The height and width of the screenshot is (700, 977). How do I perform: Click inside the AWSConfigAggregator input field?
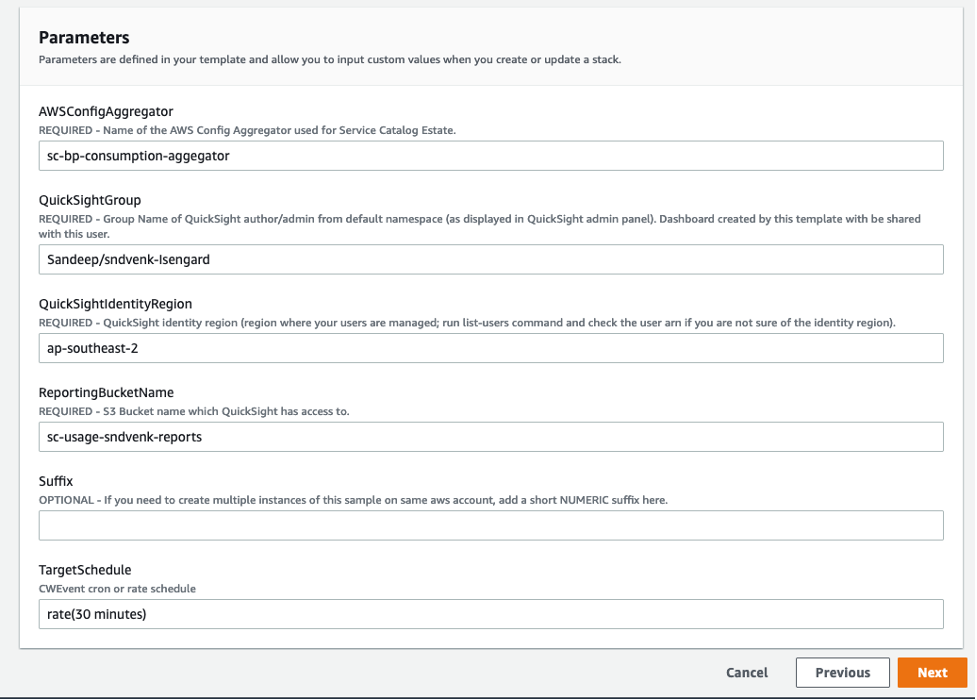tap(490, 155)
